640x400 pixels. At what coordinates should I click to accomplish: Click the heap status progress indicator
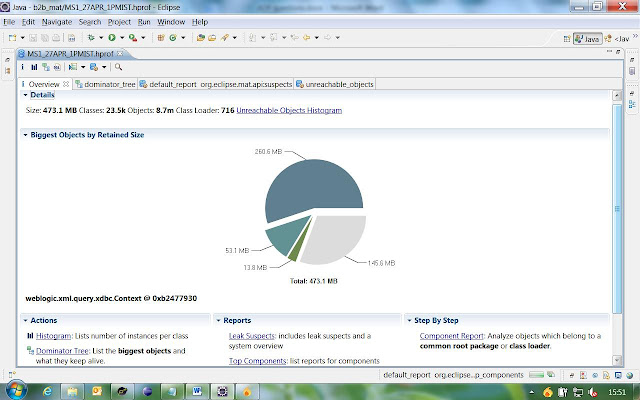536,375
